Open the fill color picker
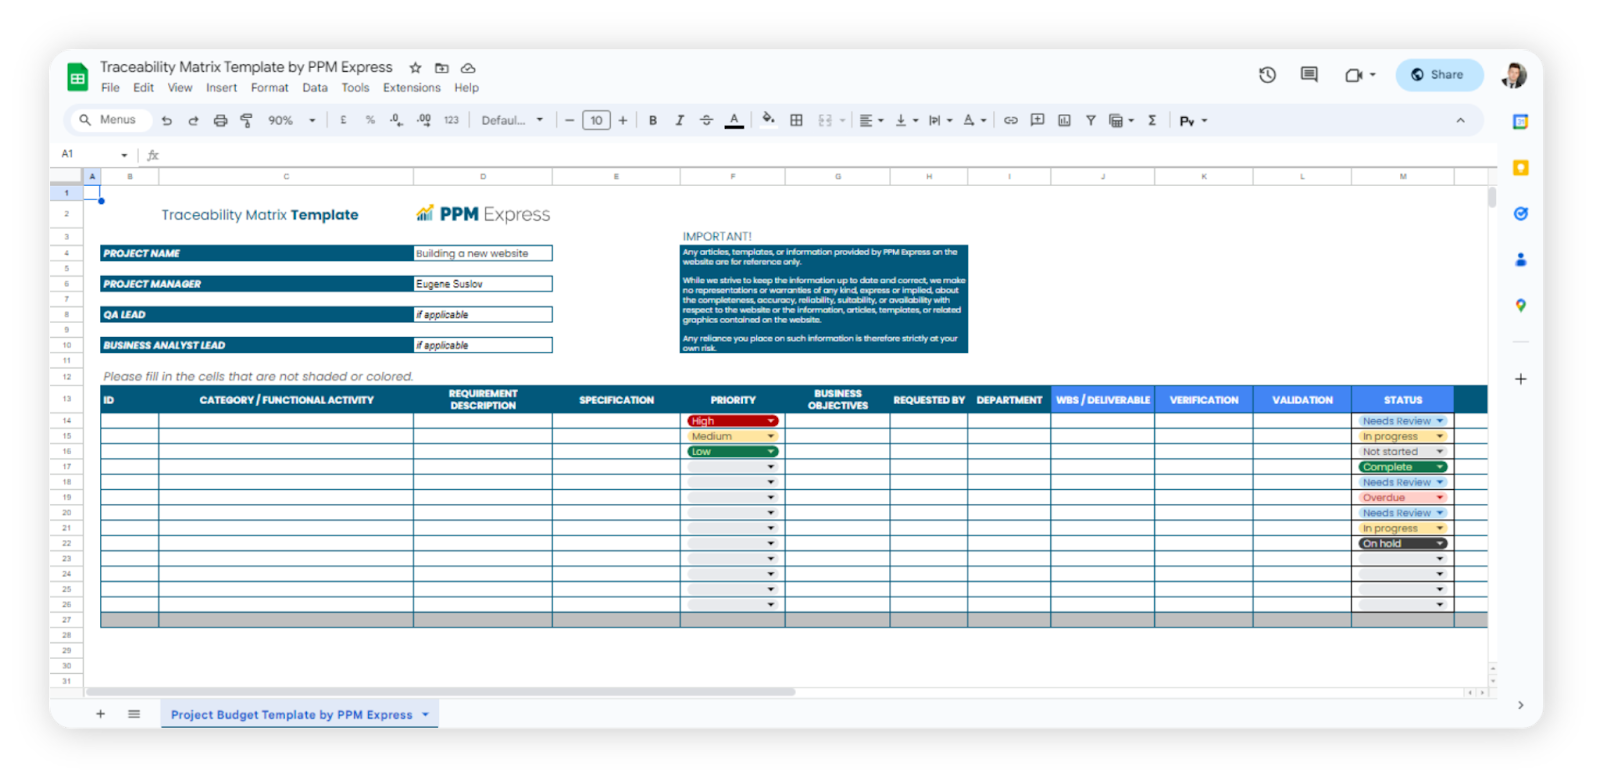Screen dimensions: 1600x784 click(768, 119)
